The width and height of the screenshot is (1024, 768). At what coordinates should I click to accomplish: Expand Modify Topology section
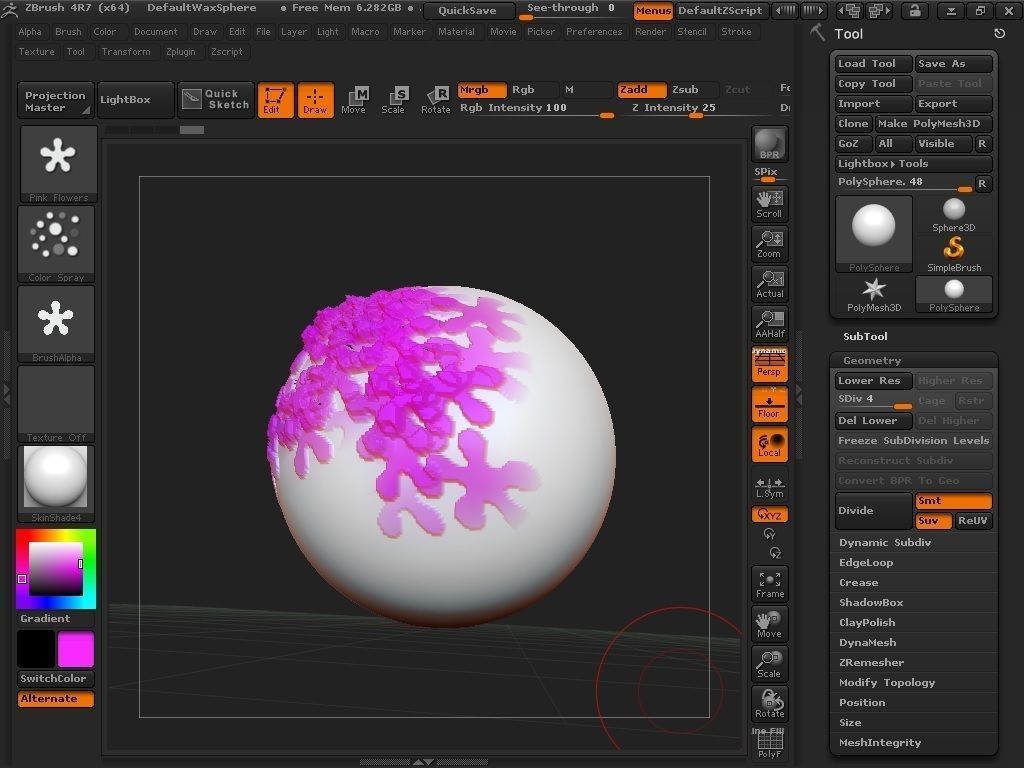887,682
